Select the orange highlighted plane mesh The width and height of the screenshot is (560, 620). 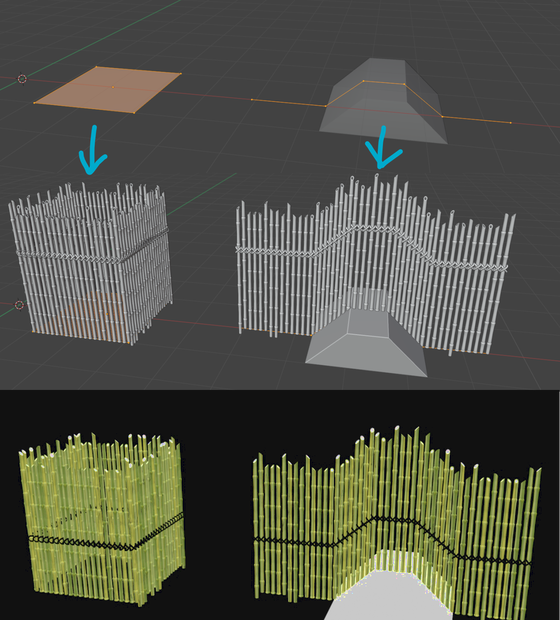pyautogui.click(x=108, y=90)
